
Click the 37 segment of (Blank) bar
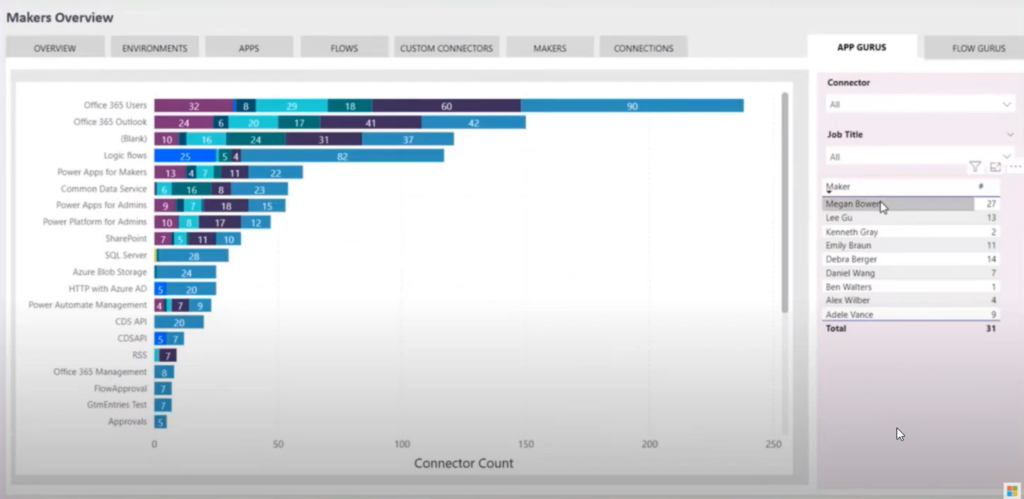(408, 139)
